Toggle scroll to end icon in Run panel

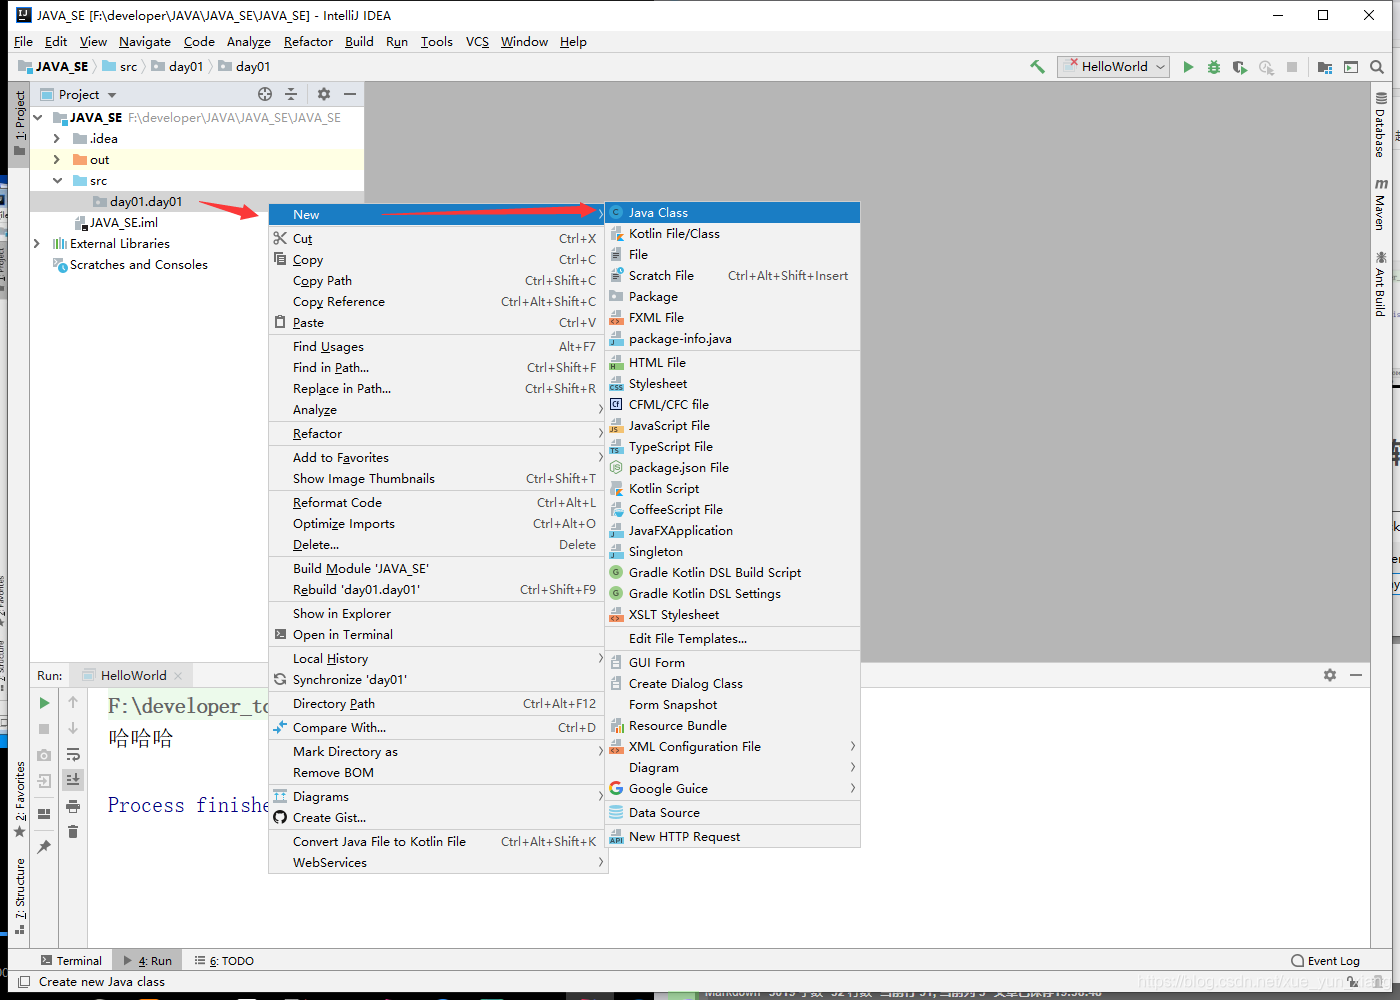(x=73, y=779)
